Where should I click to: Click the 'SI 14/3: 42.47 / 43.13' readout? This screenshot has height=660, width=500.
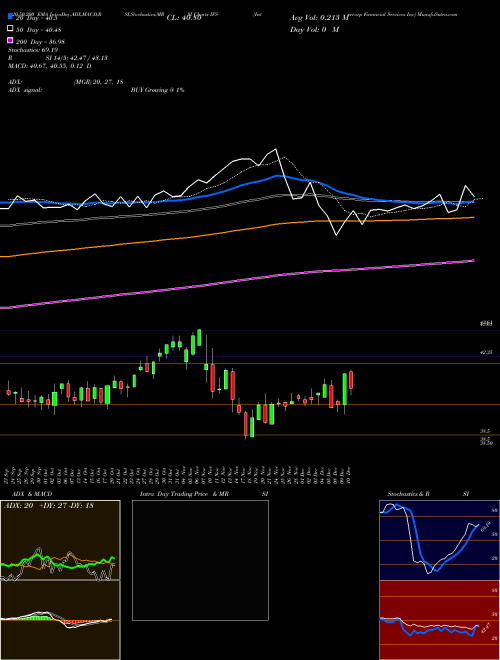coord(77,58)
